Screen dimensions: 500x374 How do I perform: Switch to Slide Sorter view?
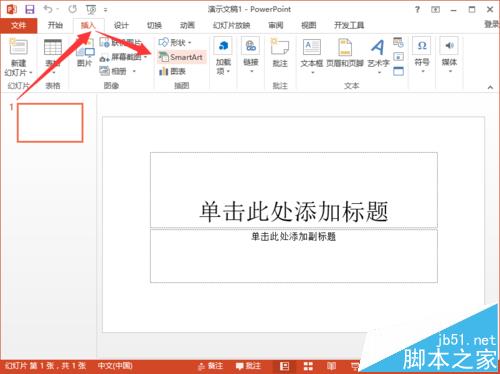click(x=308, y=366)
